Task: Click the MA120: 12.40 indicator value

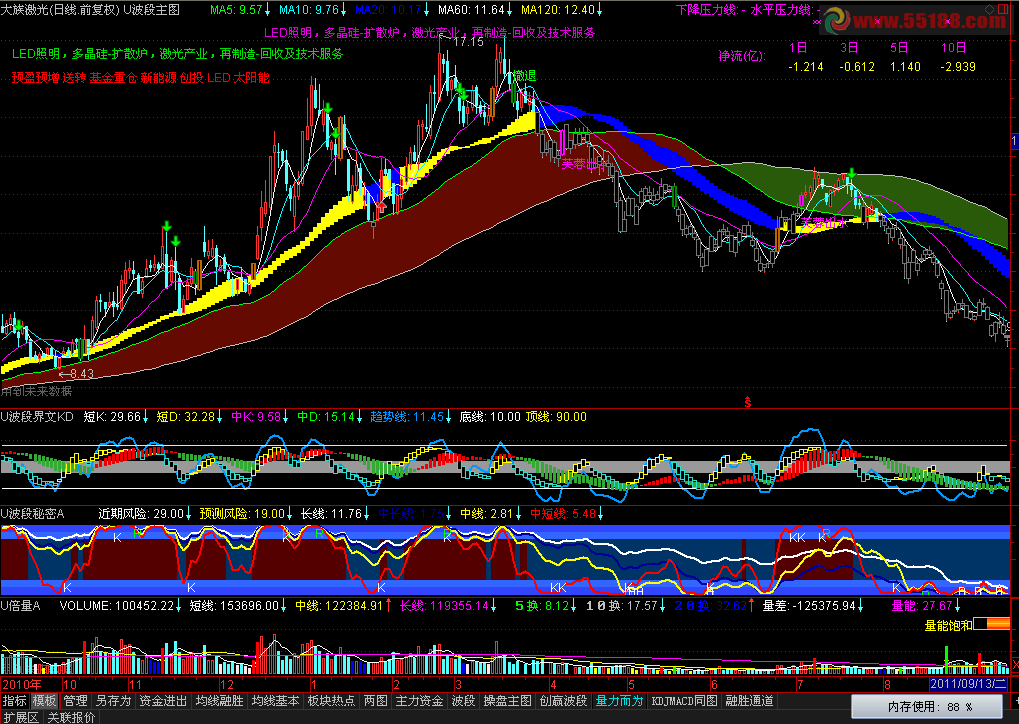Action: click(558, 10)
